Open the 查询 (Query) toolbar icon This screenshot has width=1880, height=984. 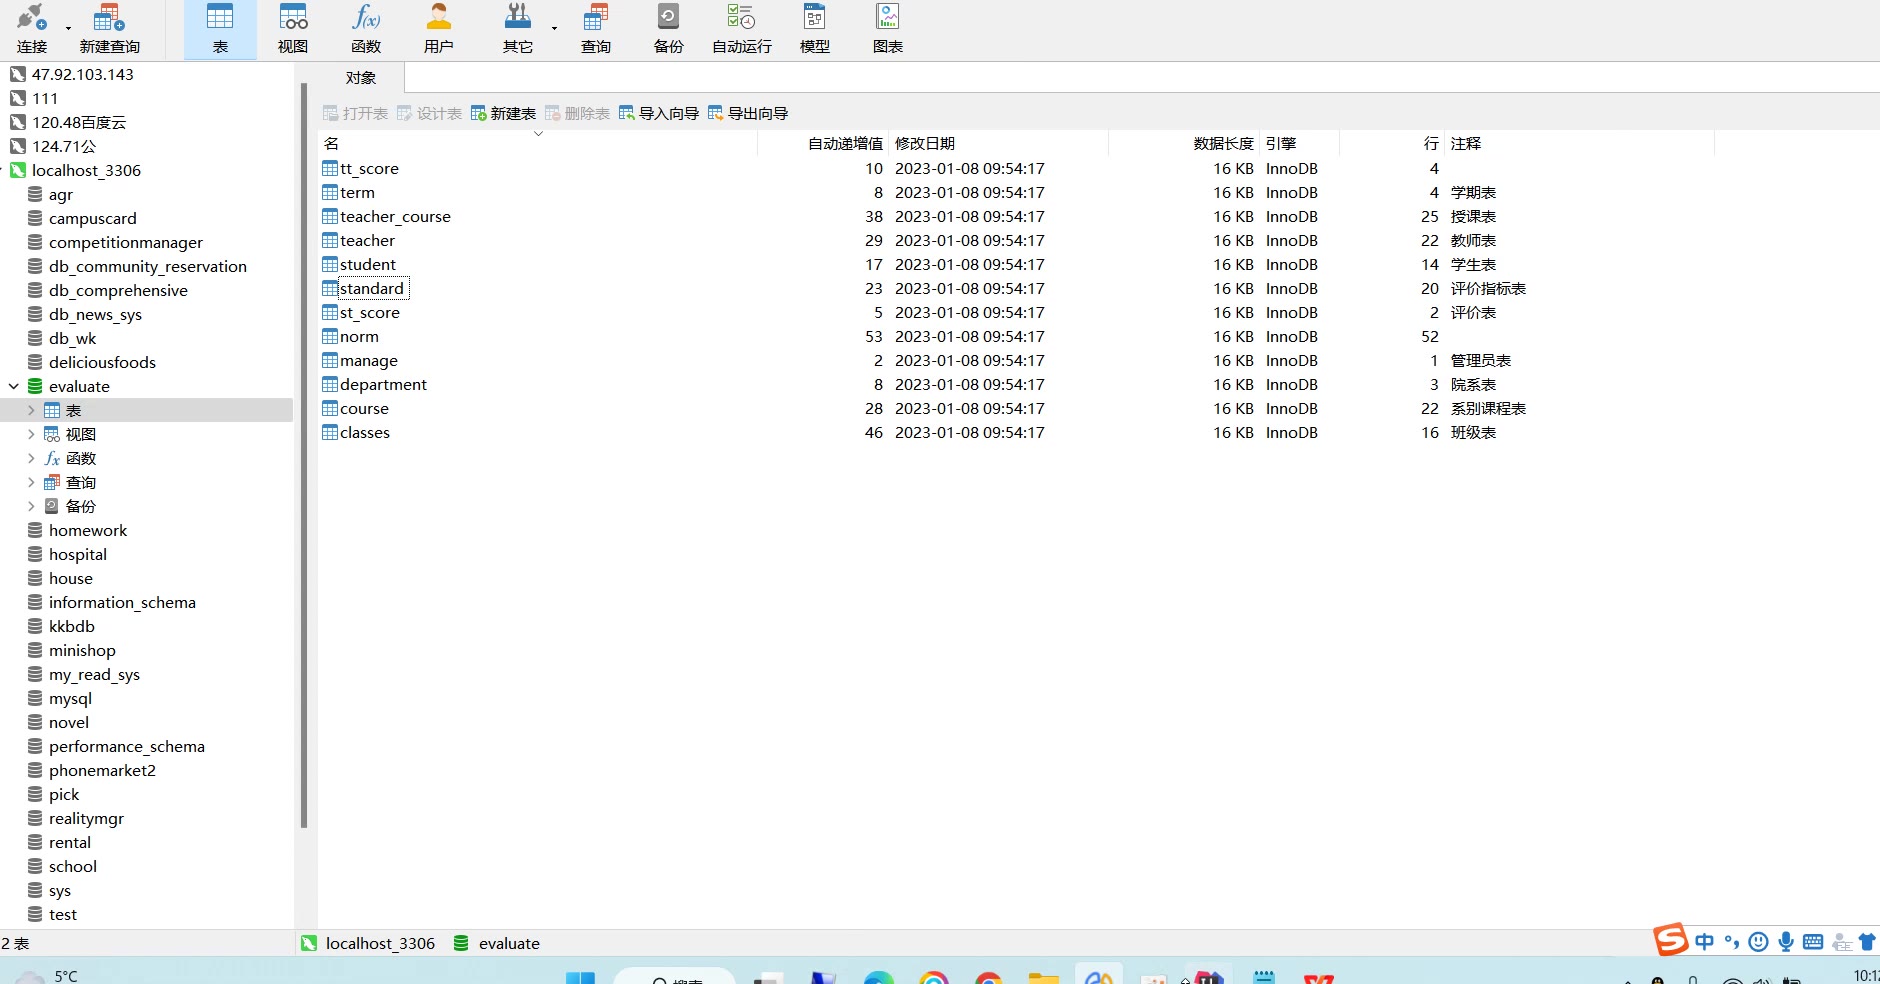[x=596, y=29]
